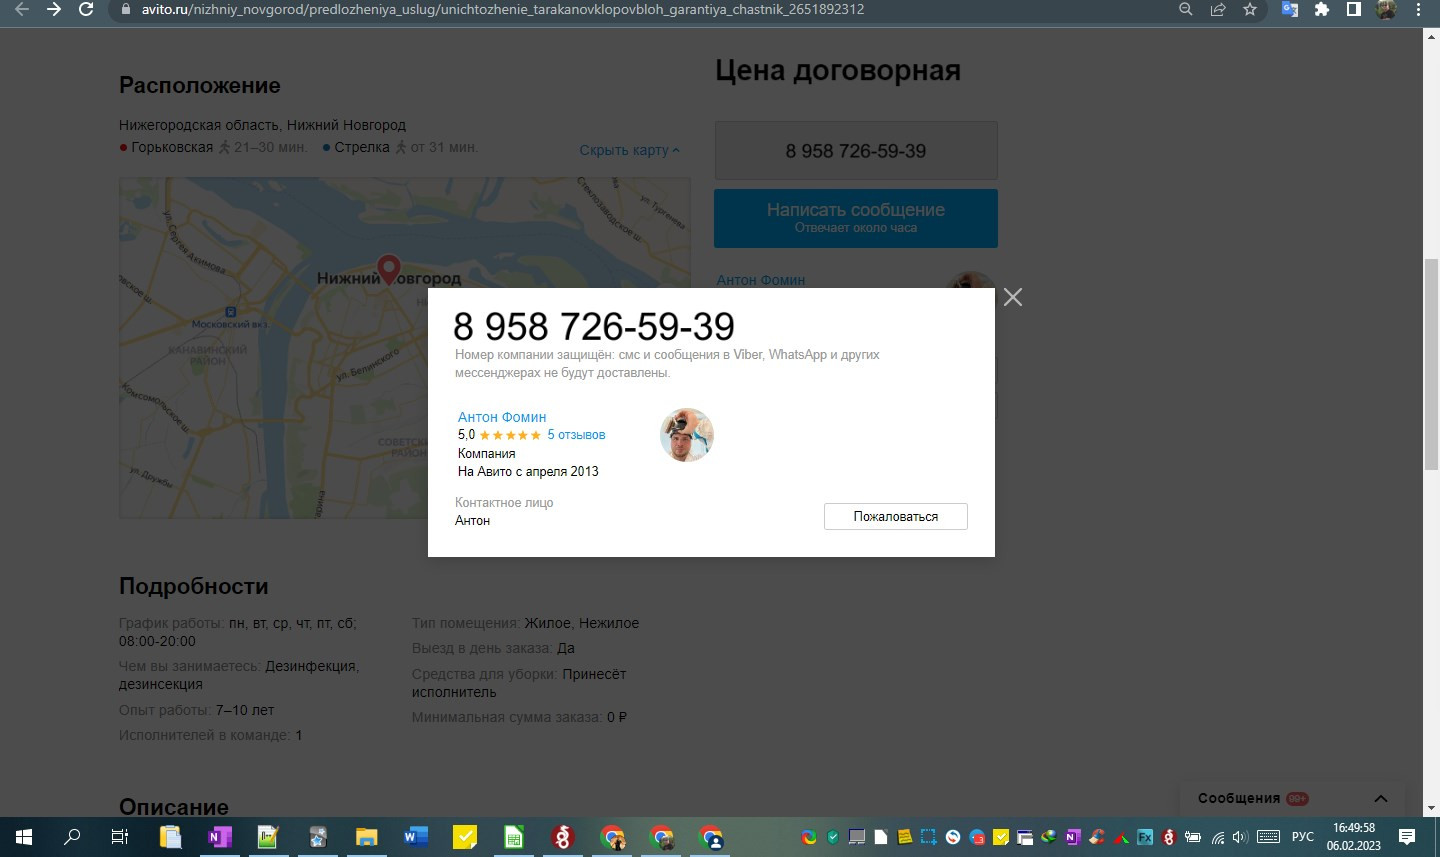This screenshot has height=857, width=1440.
Task: Click the green shield security tray icon
Action: 833,837
